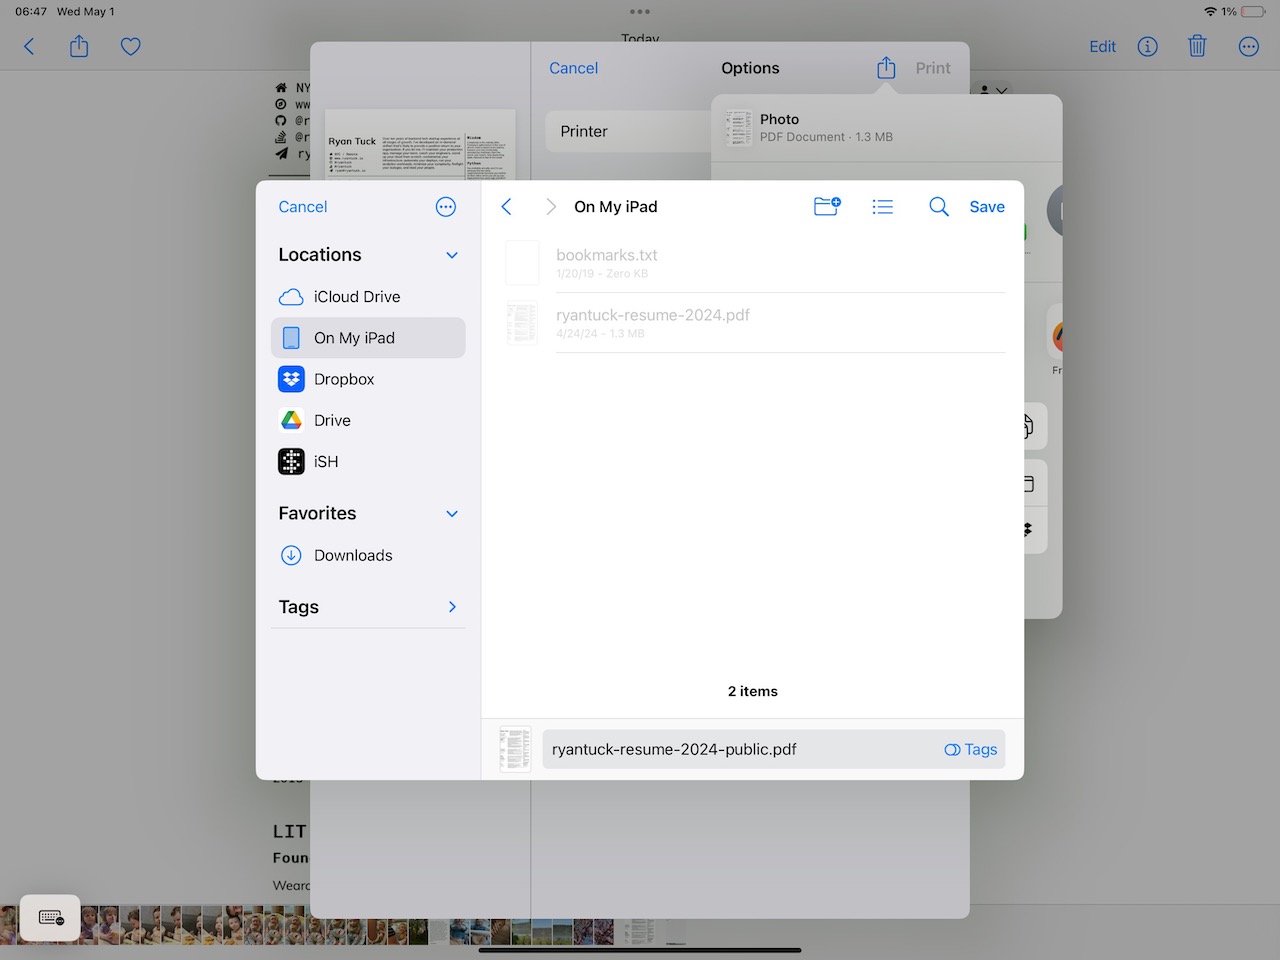Open search with the magnifying glass icon

(x=938, y=207)
